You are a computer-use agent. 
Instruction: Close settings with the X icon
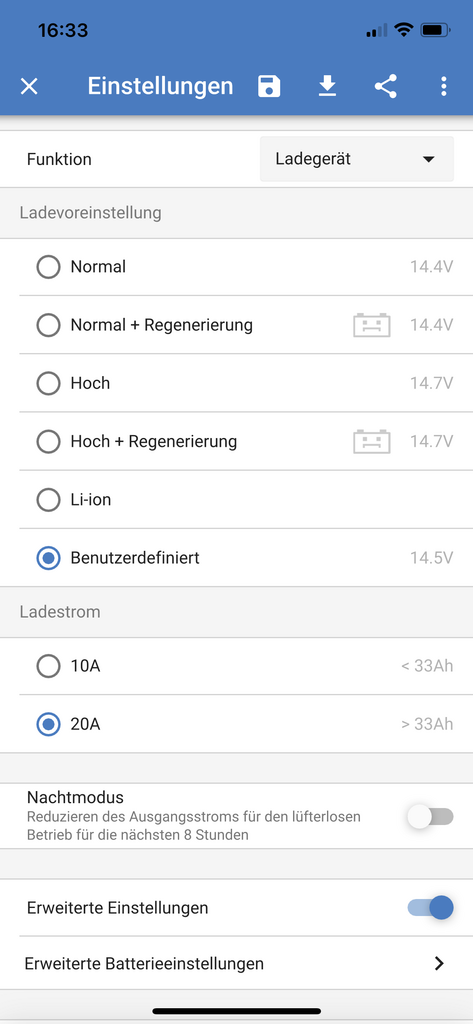coord(29,86)
